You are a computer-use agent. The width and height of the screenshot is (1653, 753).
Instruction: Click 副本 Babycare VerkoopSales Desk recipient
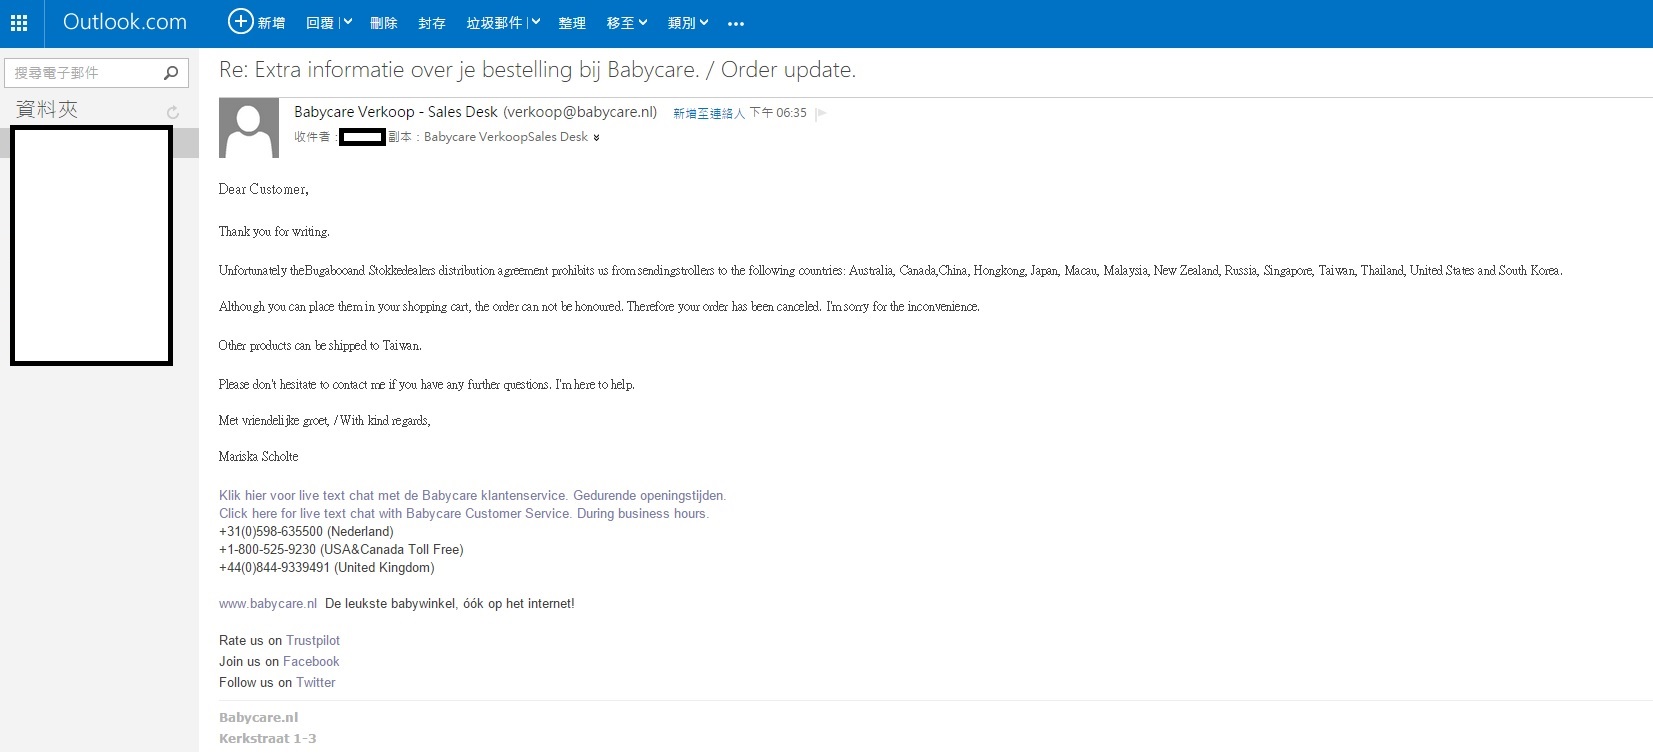point(488,137)
